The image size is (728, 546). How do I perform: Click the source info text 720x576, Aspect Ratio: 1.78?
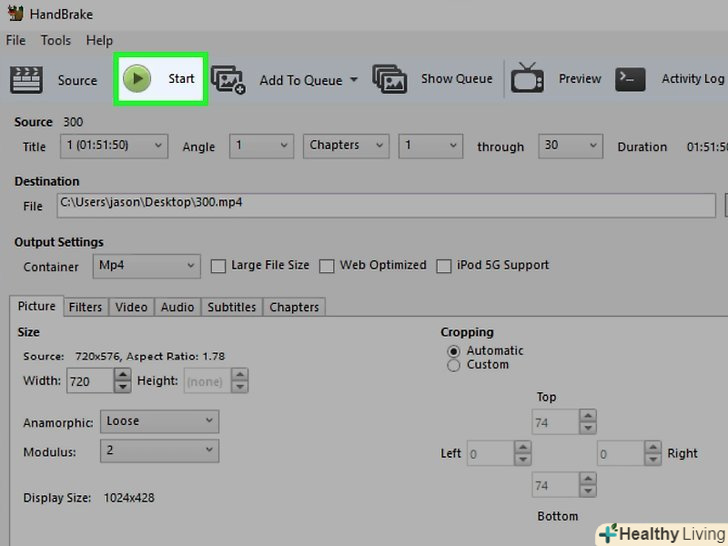point(150,356)
